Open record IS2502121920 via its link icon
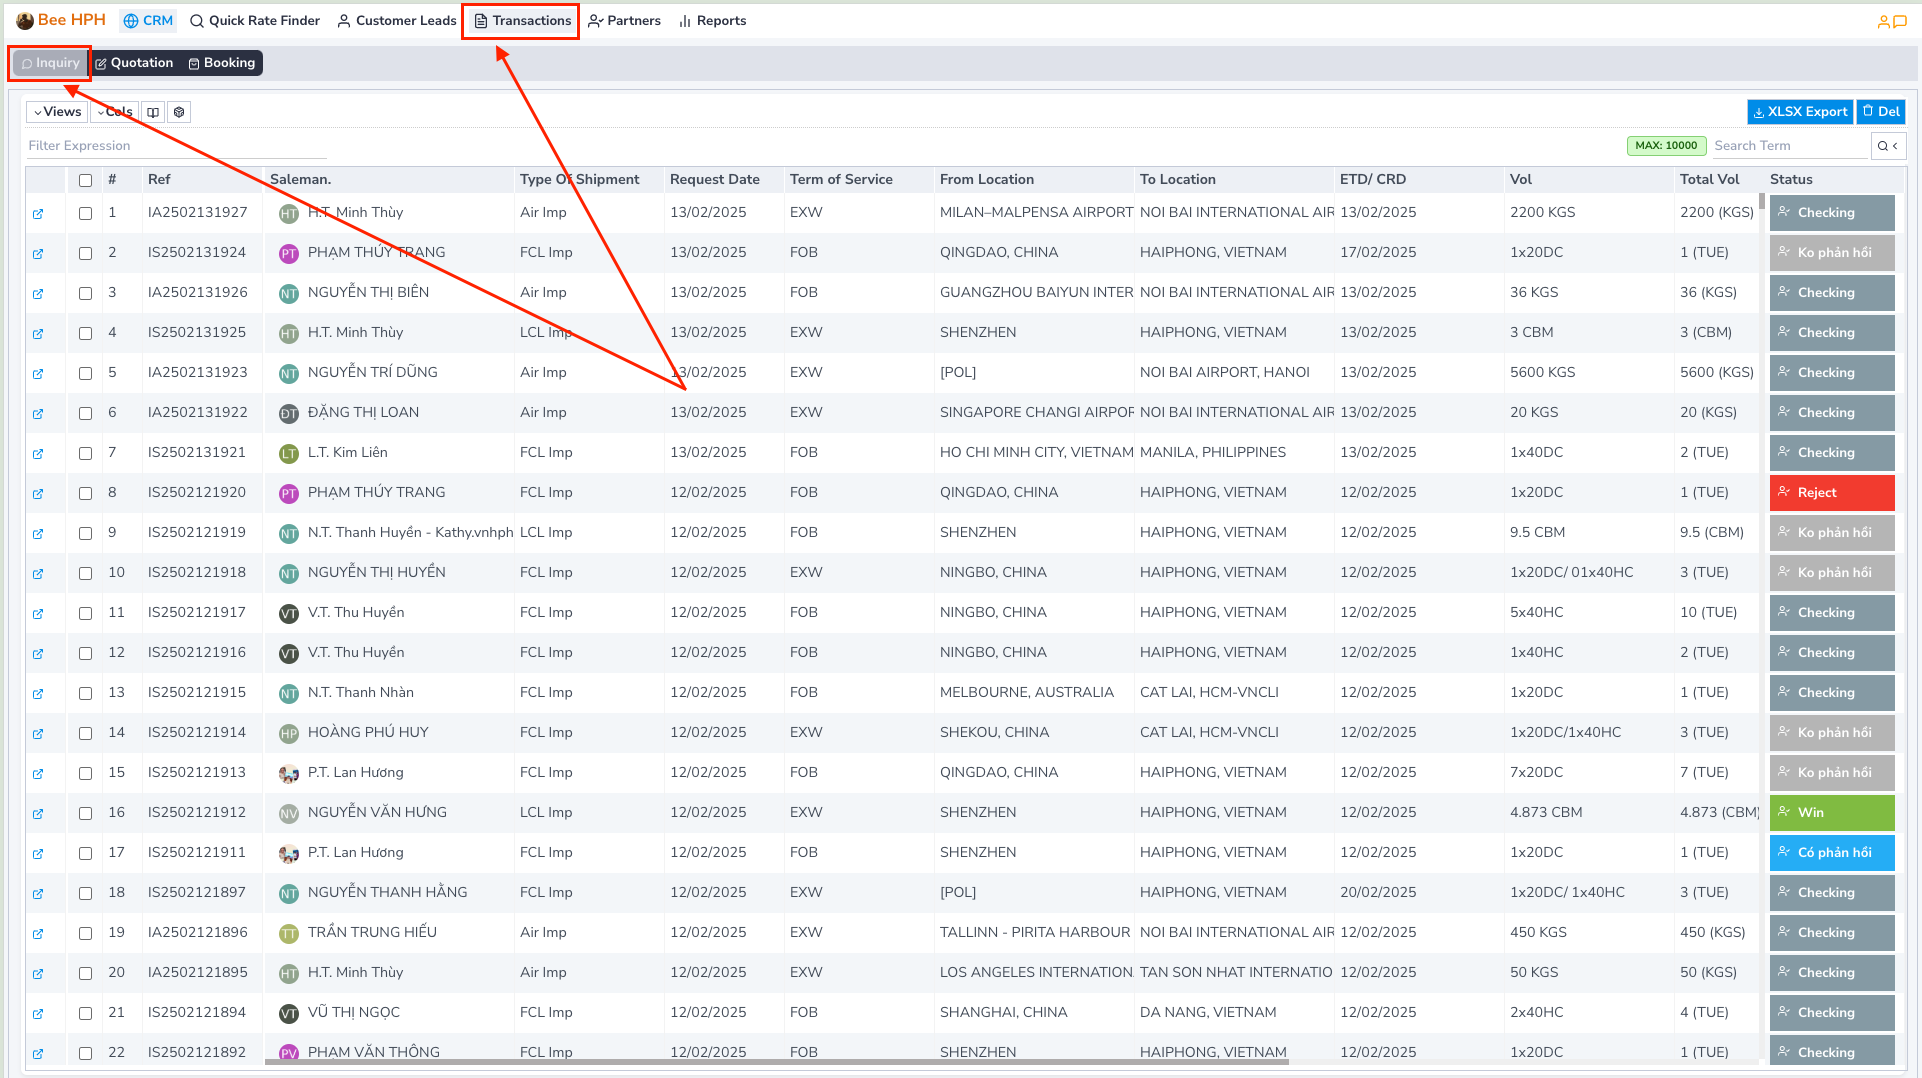 (38, 494)
